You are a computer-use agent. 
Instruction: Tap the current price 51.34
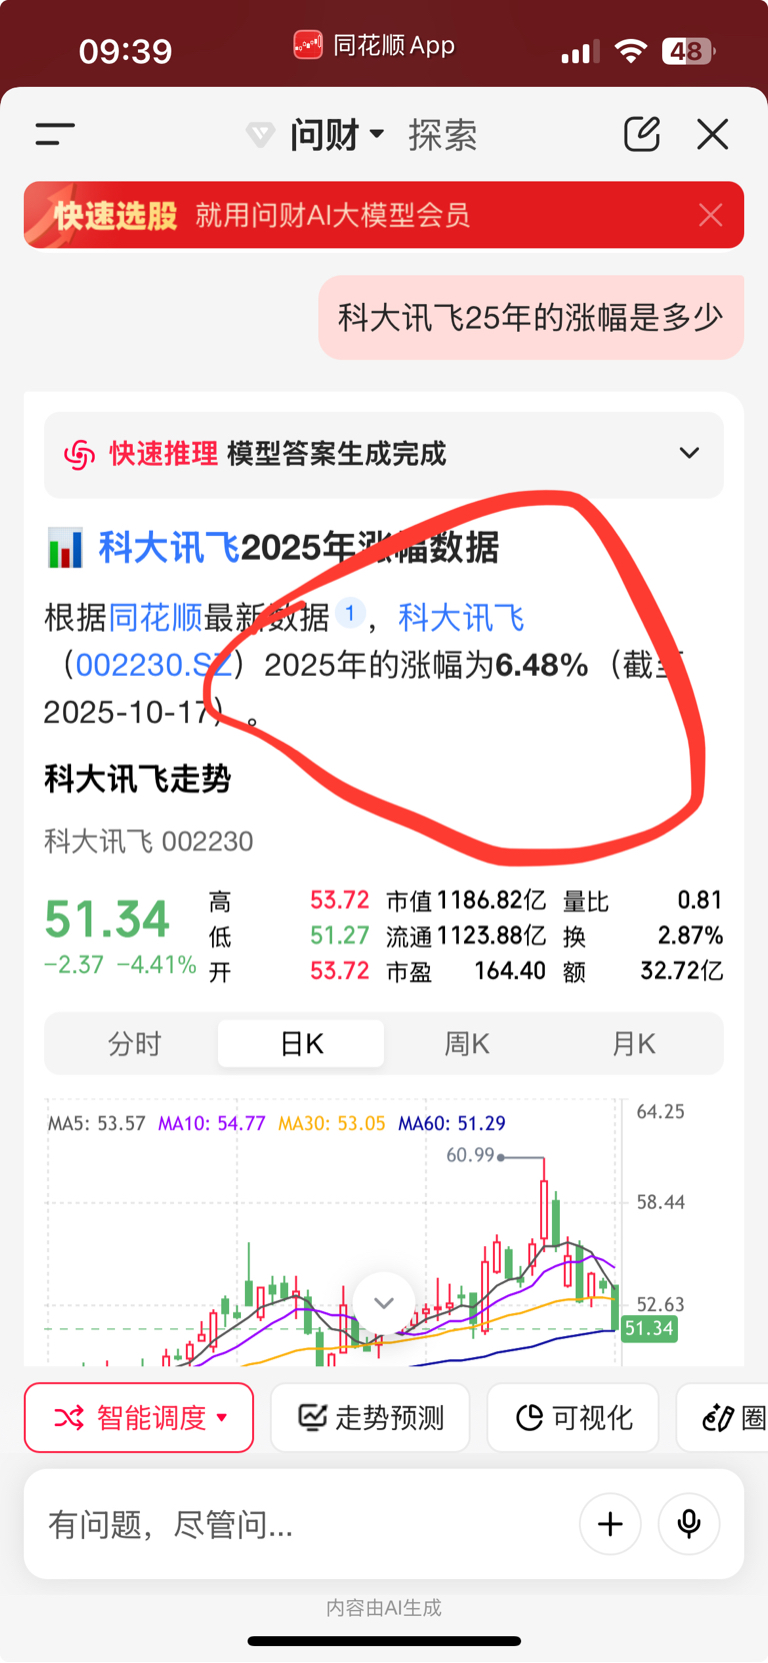point(107,920)
